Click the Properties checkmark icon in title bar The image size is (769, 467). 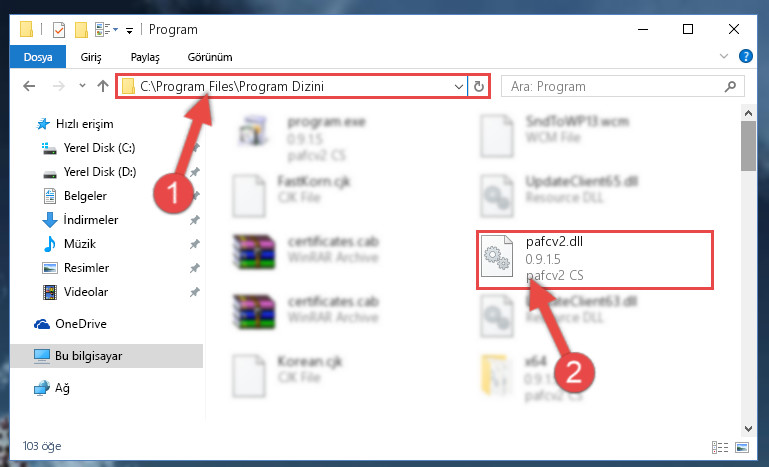point(59,29)
